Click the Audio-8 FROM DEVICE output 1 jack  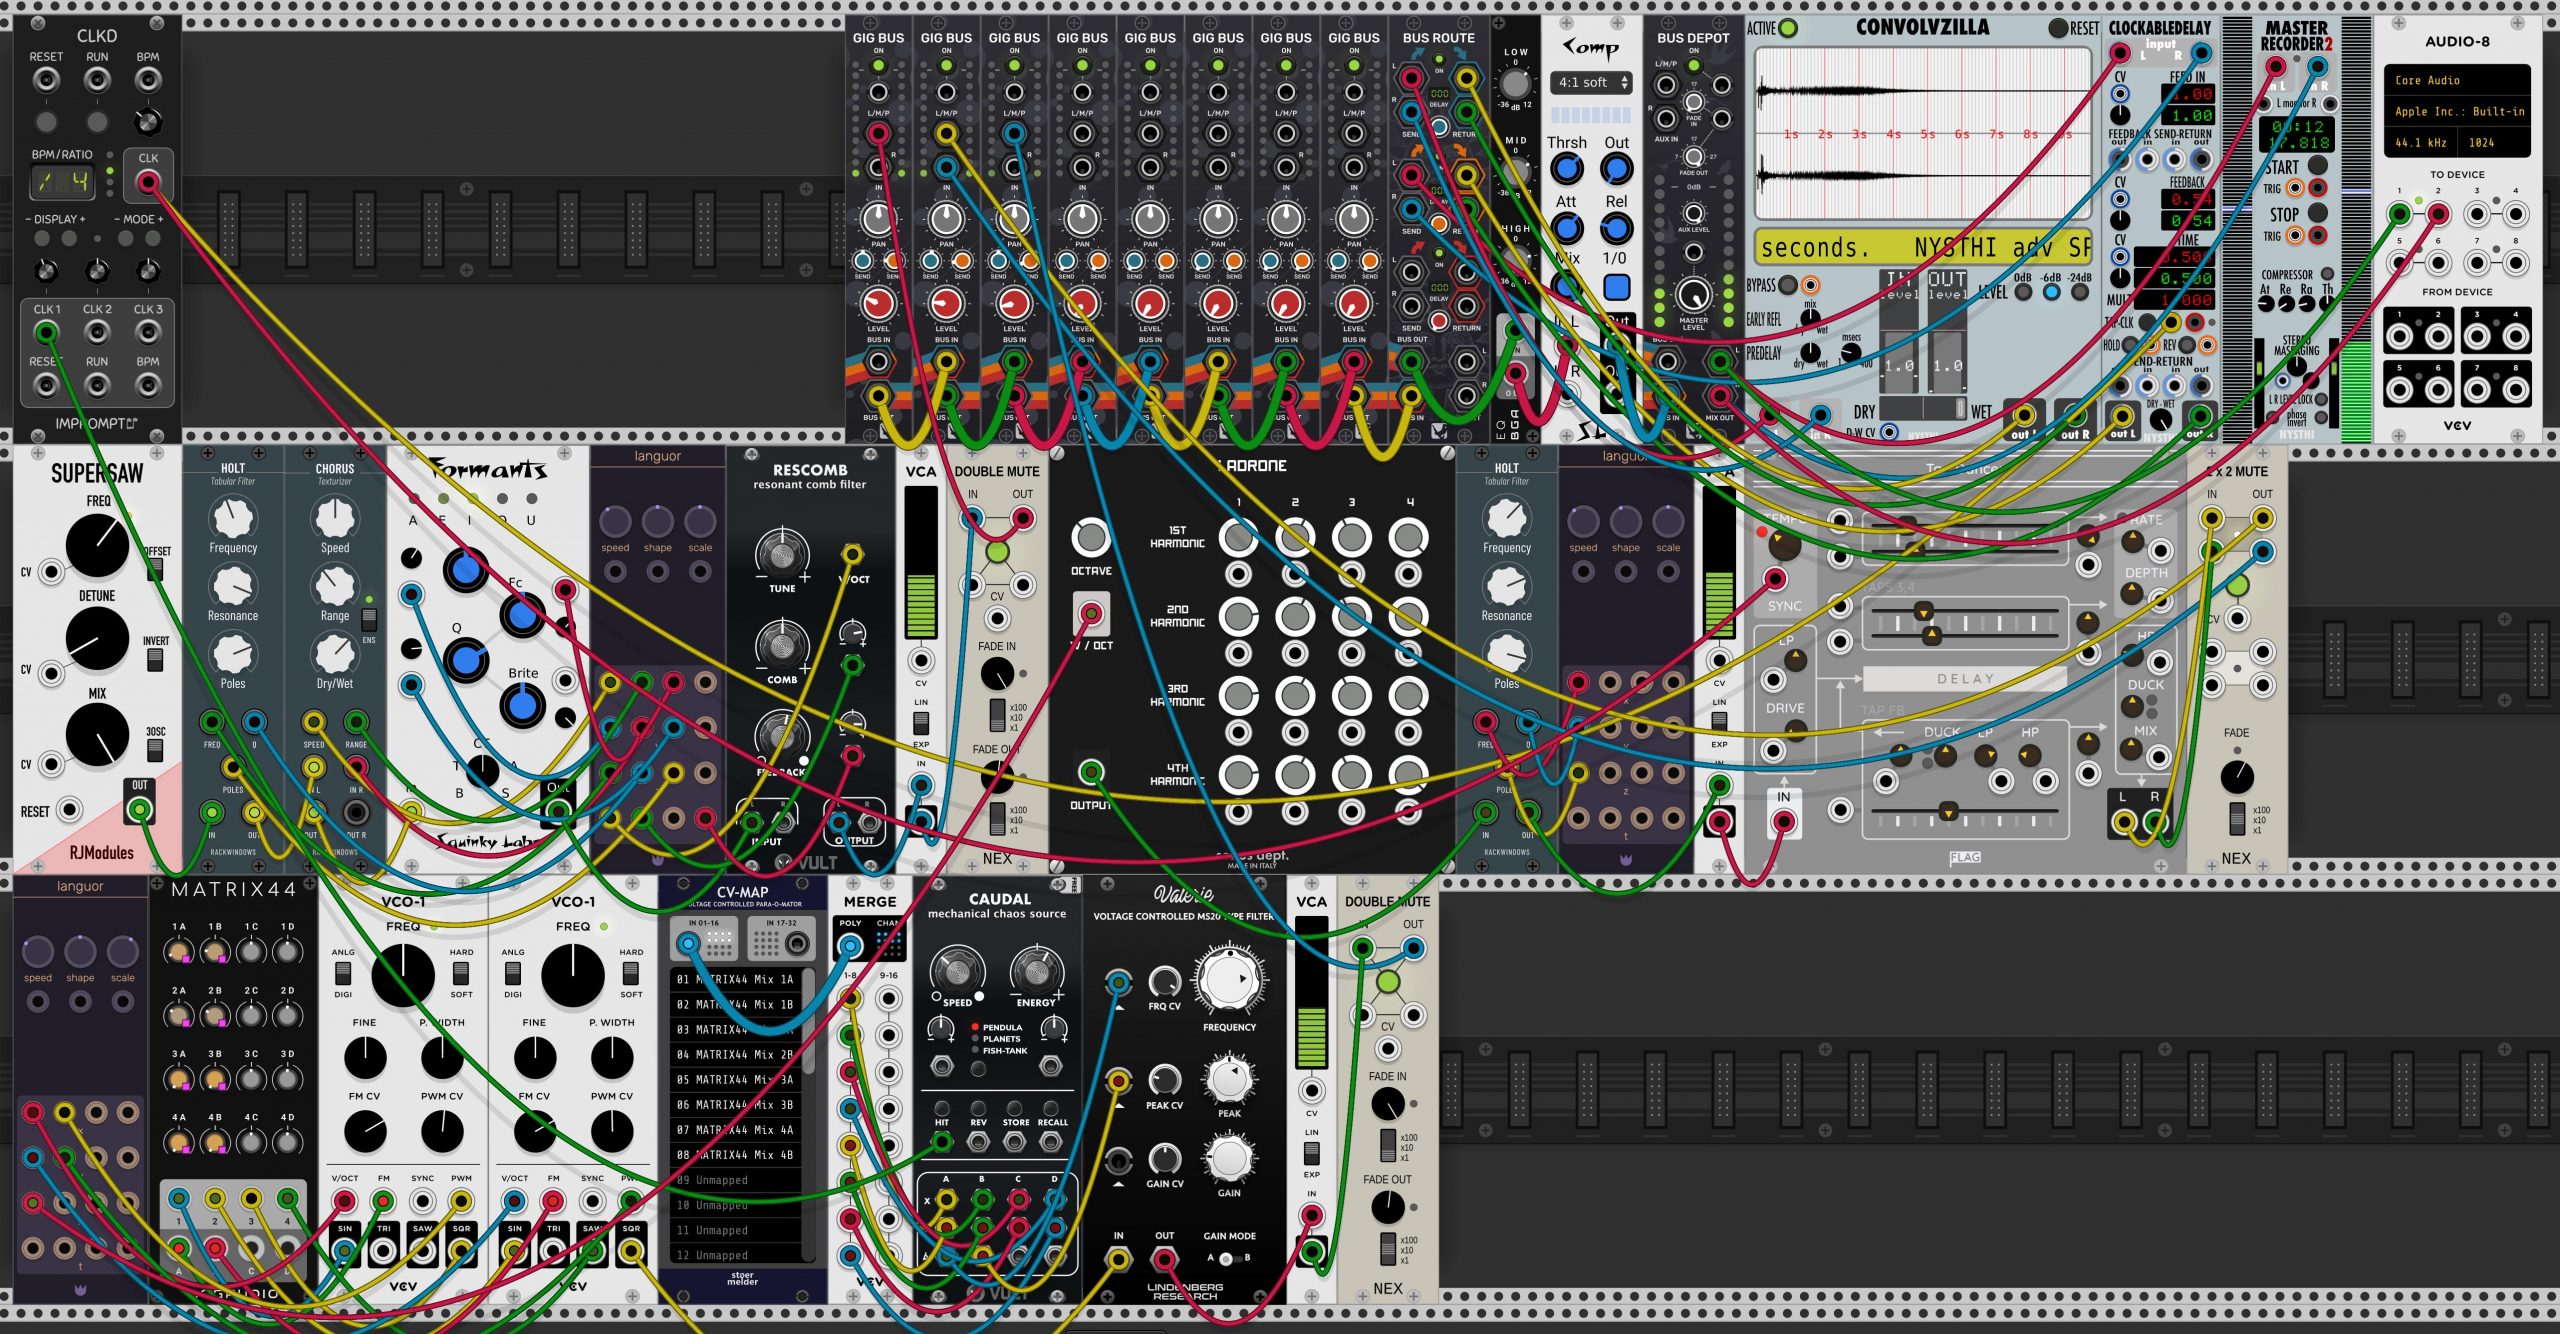pyautogui.click(x=2399, y=337)
